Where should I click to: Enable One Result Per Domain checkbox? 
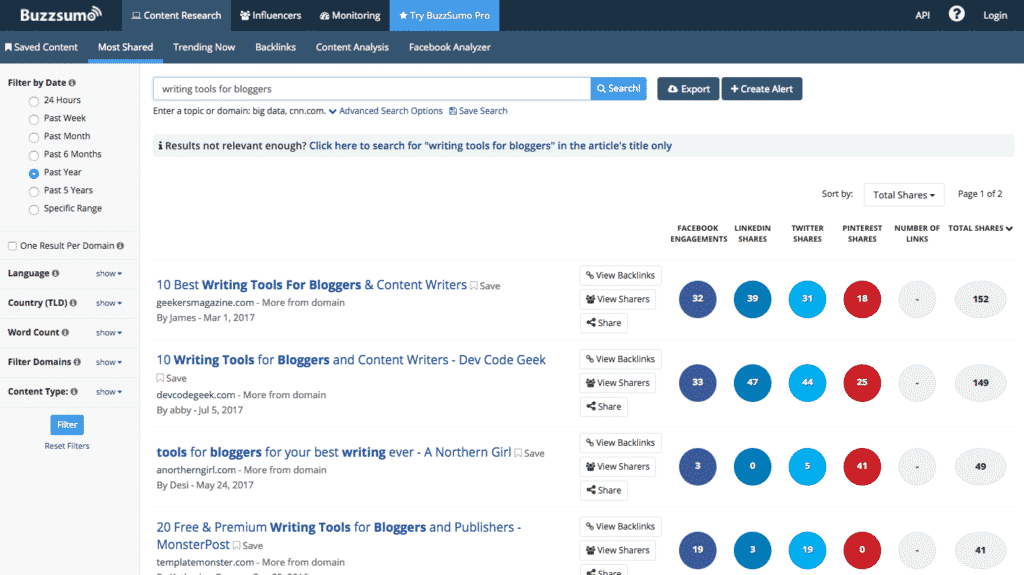click(x=12, y=246)
